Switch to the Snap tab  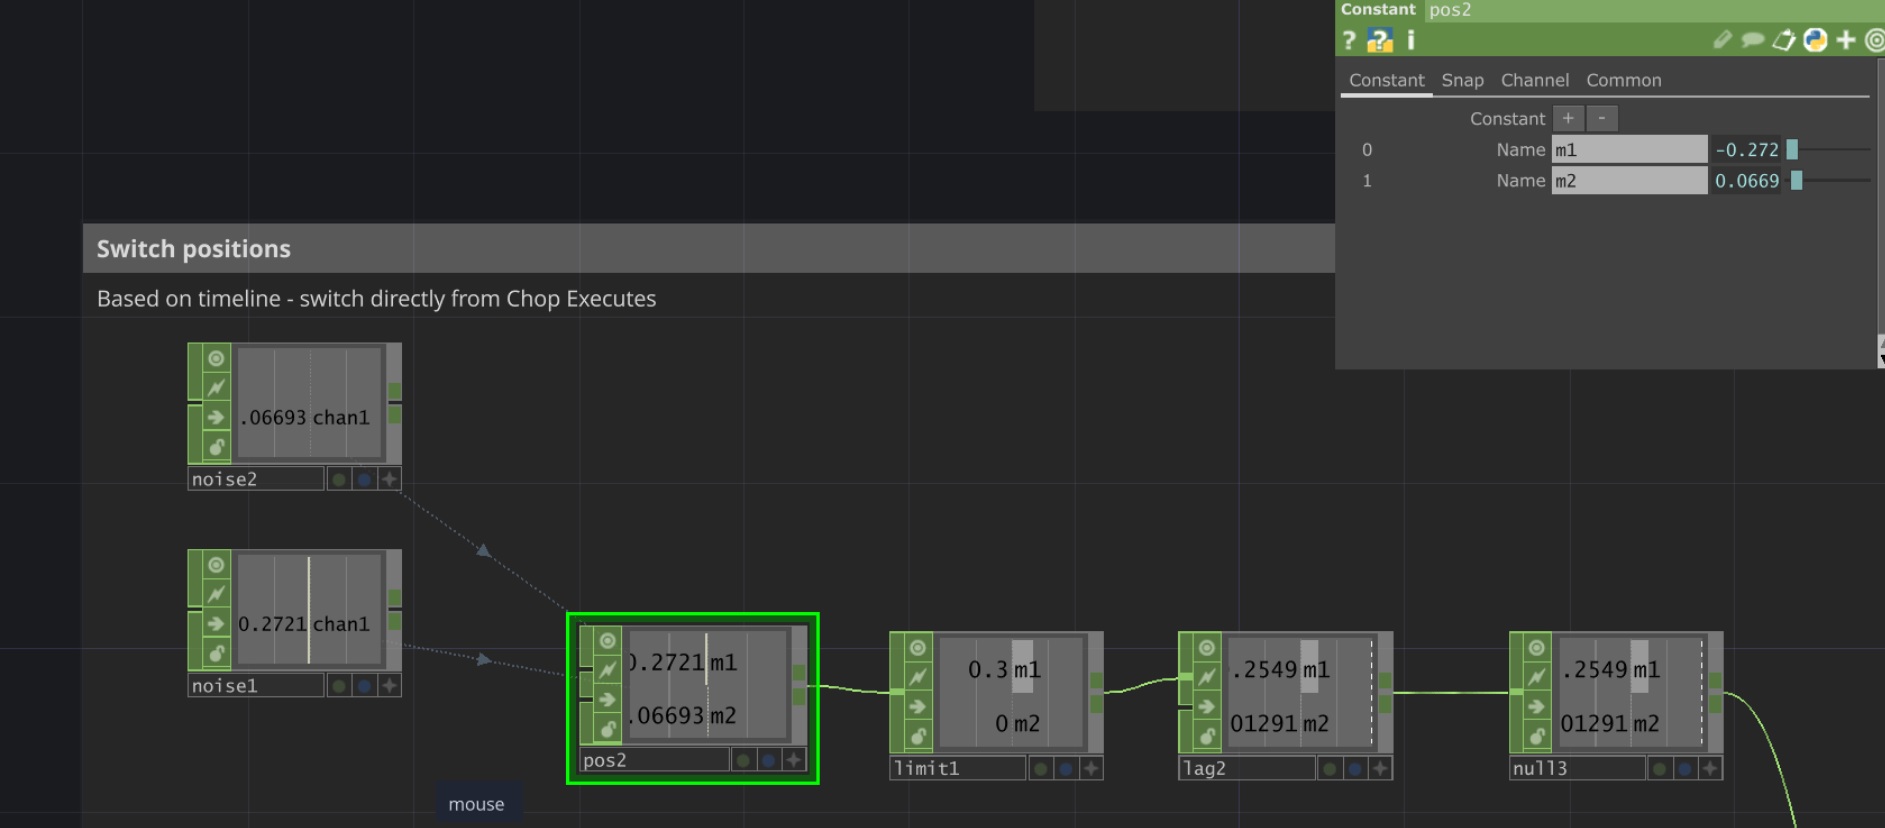(1462, 80)
